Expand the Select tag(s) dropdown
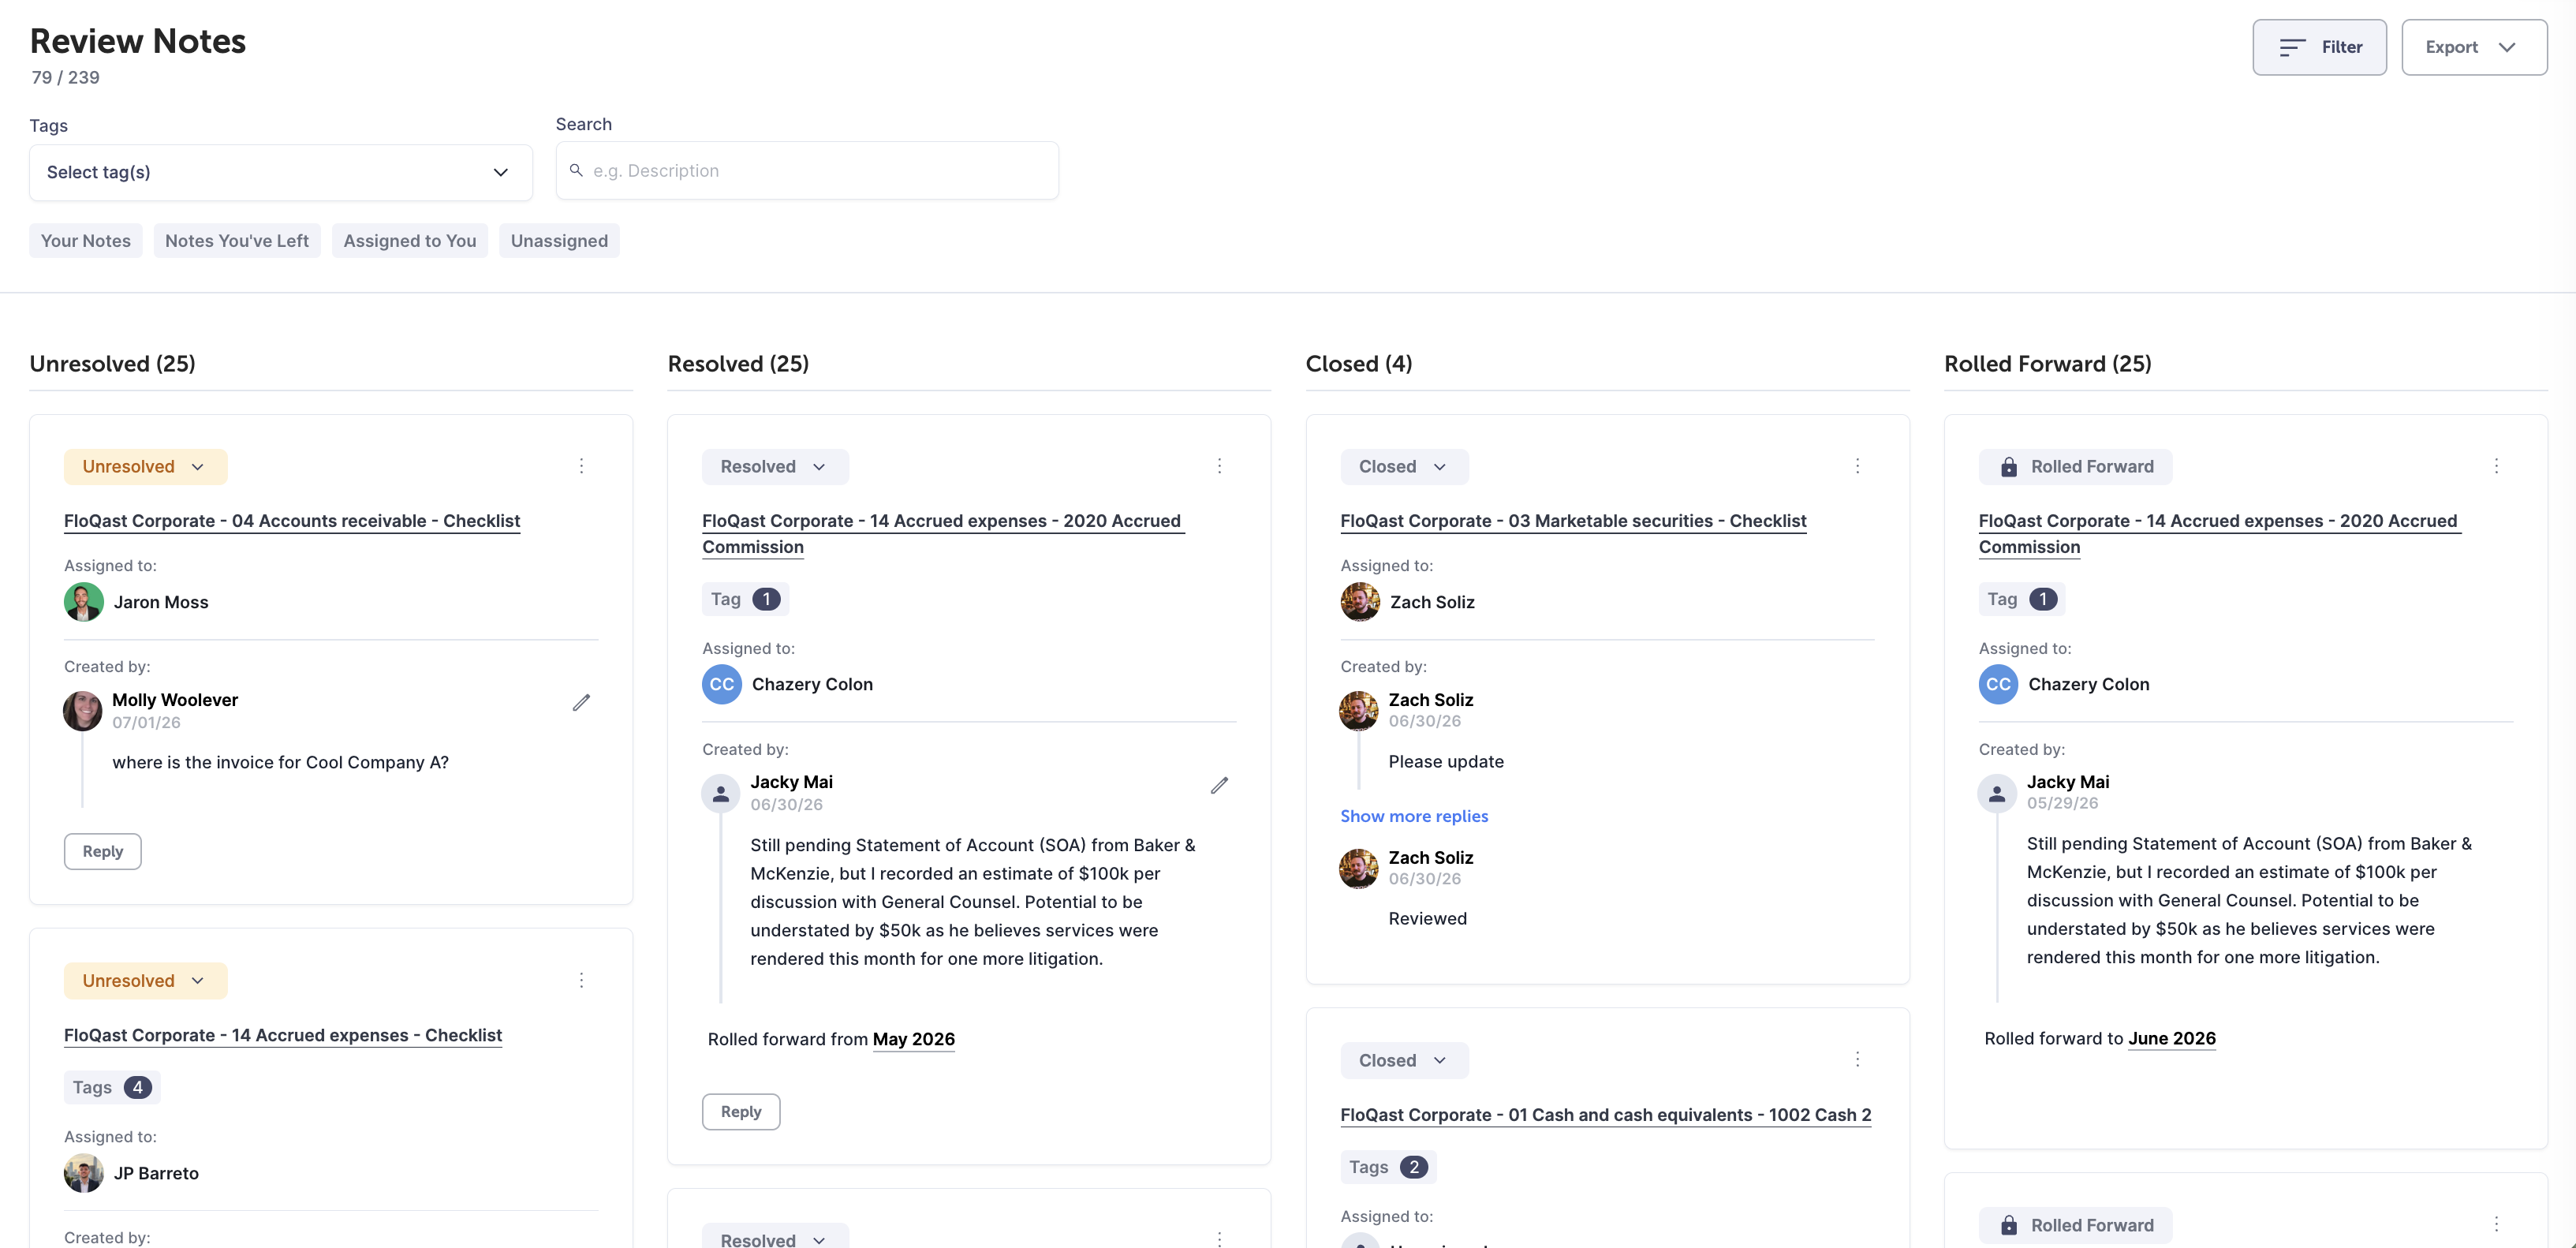Screen dimensions: 2576x1248 (x=280, y=172)
